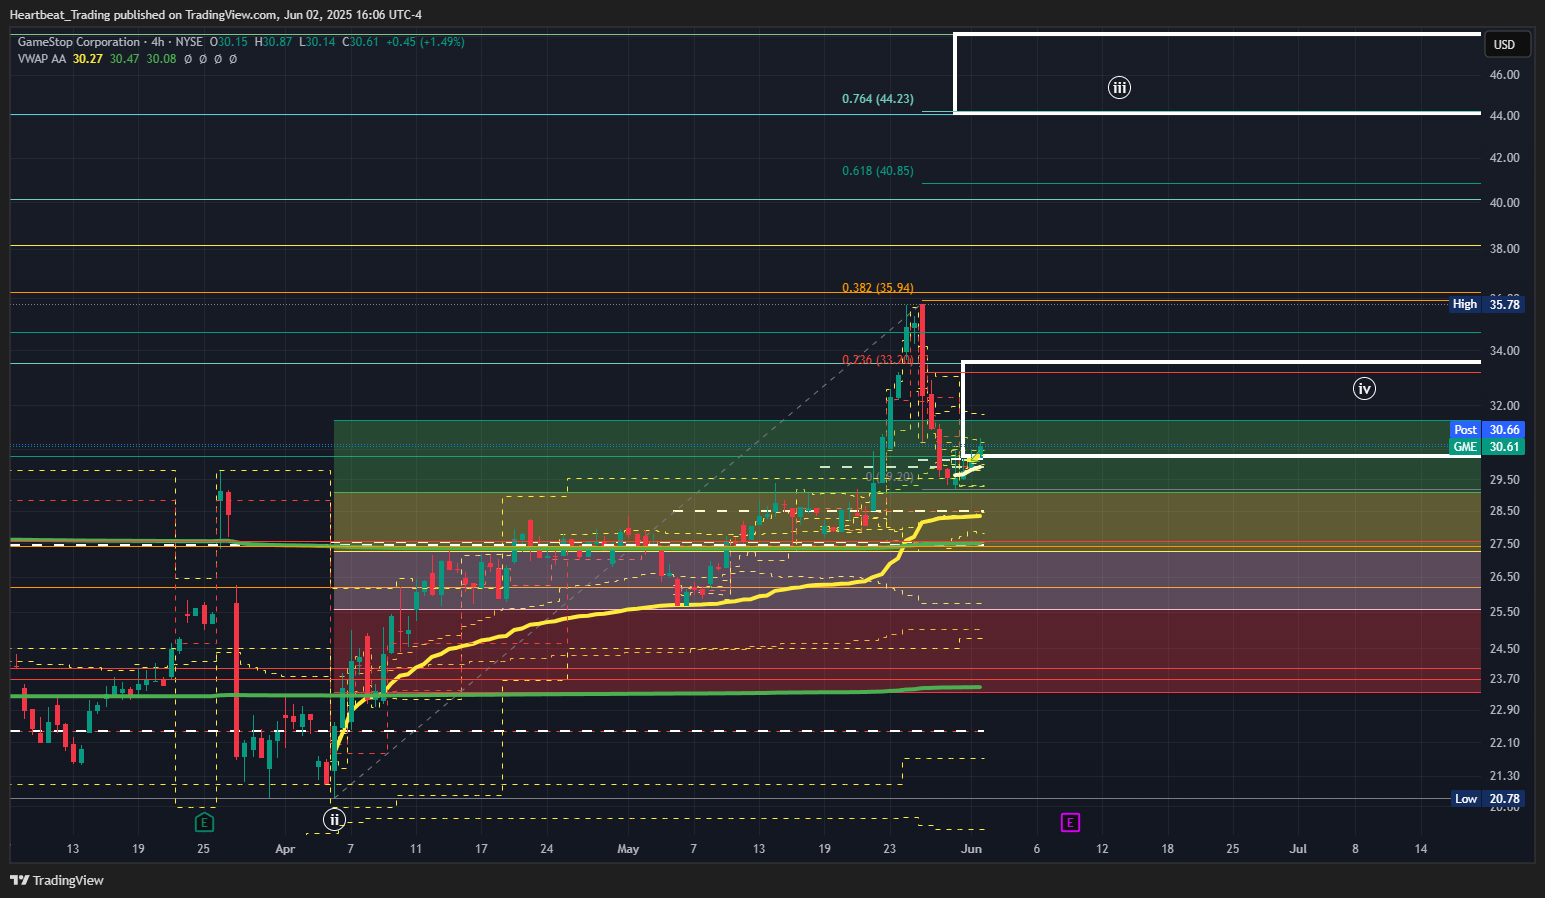Click the GME 30.61 price tag
1545x898 pixels.
1487,447
